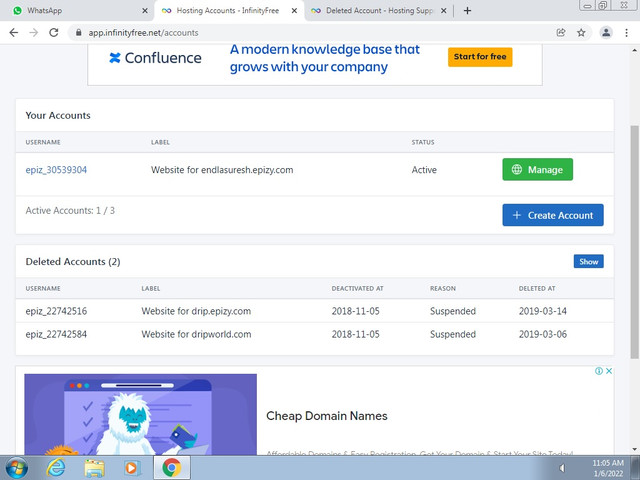640x480 pixels.
Task: Click Show in Deleted Accounts panel
Action: click(589, 262)
